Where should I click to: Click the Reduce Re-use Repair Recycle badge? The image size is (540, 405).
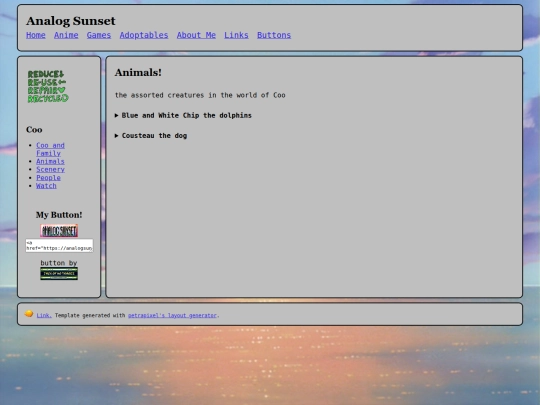pos(48,86)
